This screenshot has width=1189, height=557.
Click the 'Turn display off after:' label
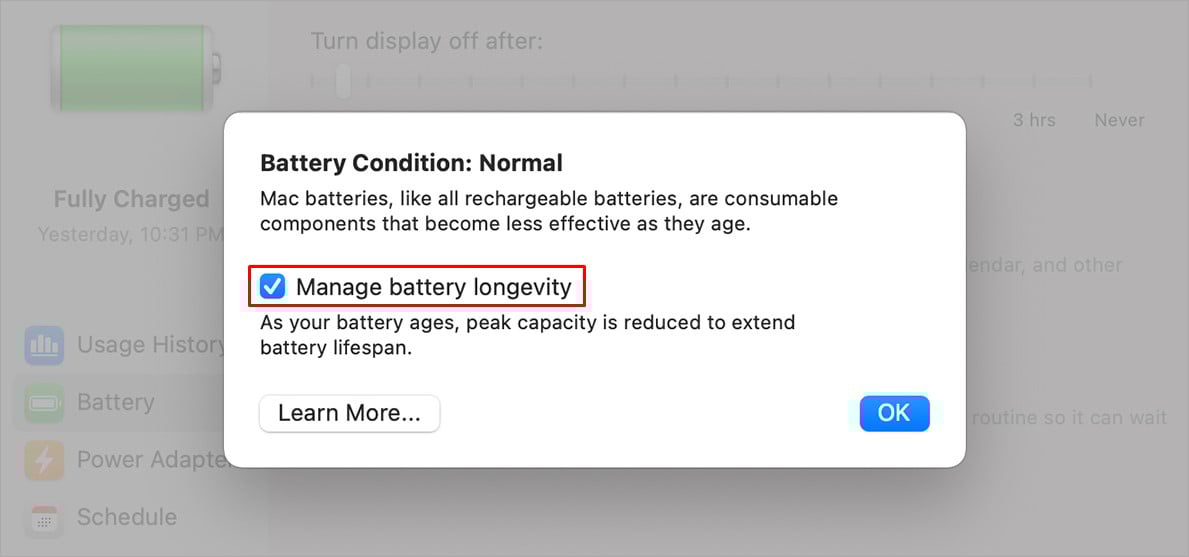pyautogui.click(x=427, y=42)
